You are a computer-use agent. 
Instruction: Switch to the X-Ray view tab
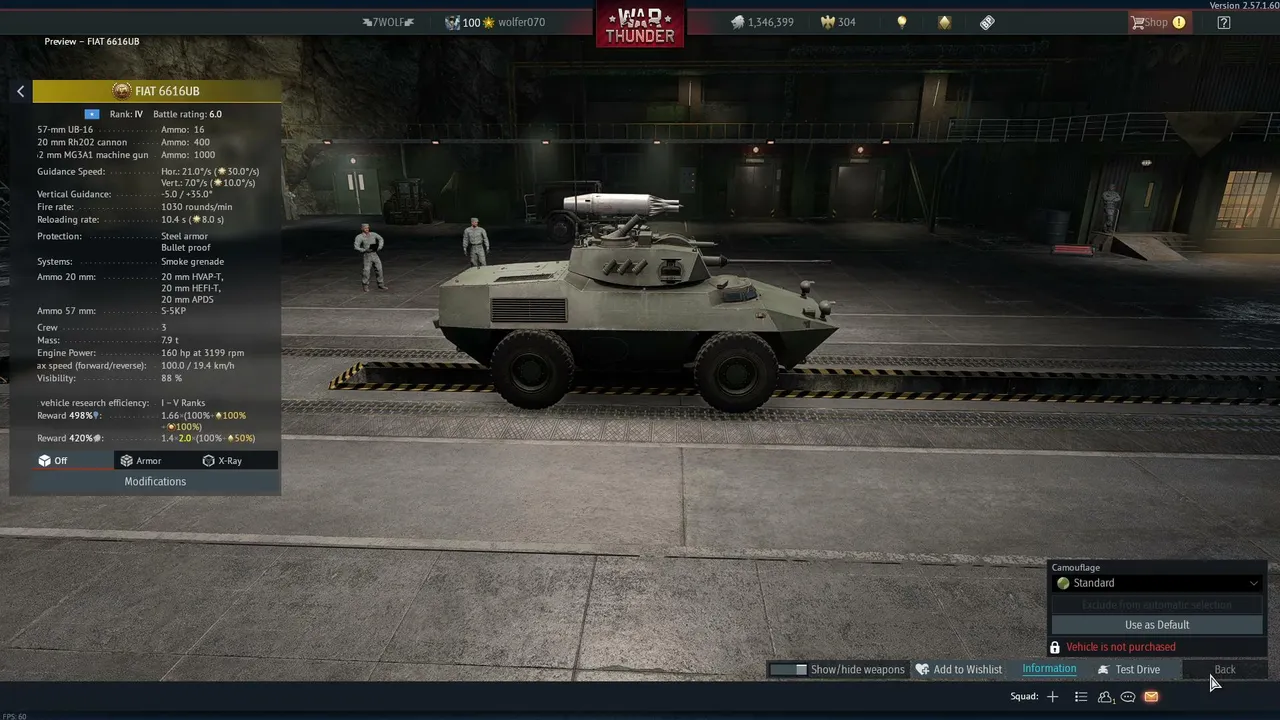(237, 461)
